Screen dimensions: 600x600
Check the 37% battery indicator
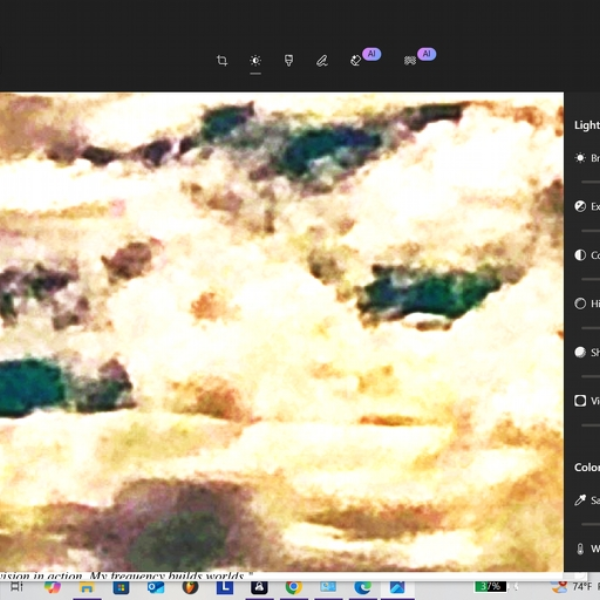coord(491,586)
